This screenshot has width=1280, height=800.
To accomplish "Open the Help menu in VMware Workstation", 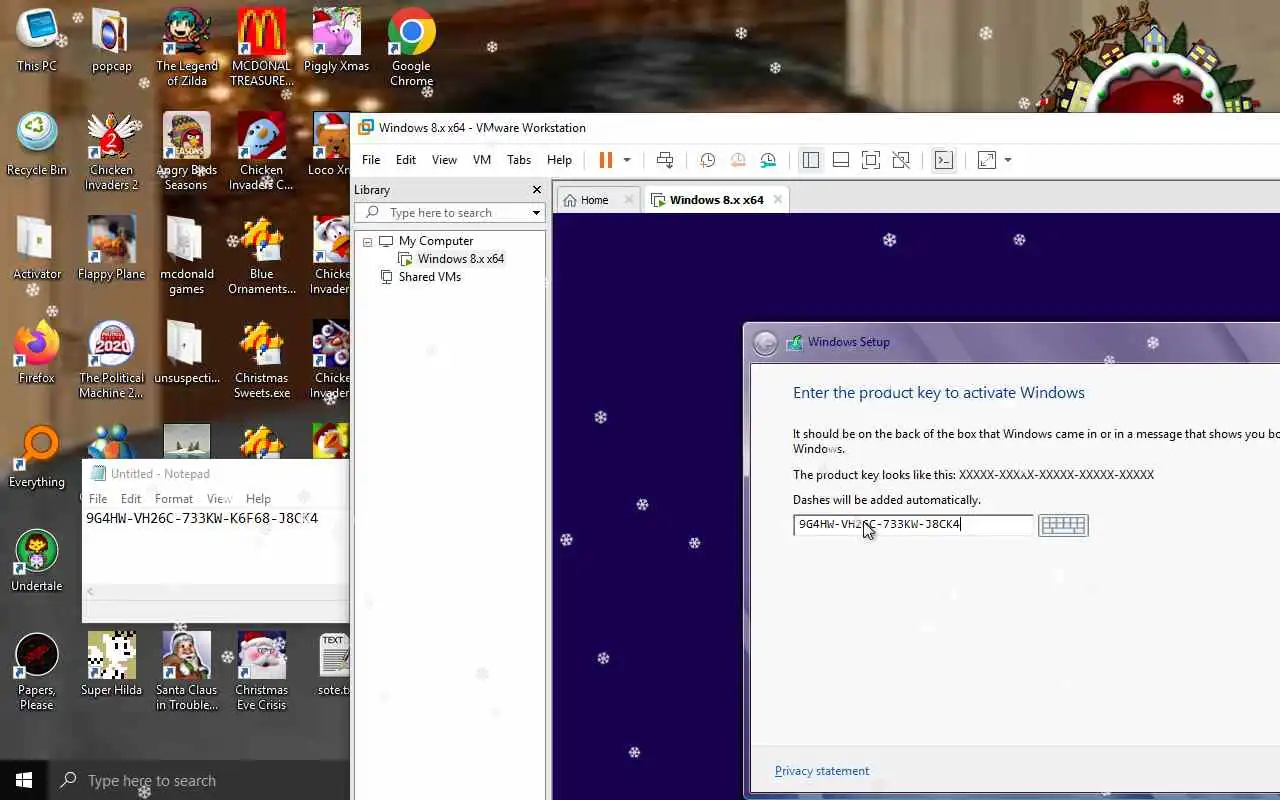I will [559, 160].
